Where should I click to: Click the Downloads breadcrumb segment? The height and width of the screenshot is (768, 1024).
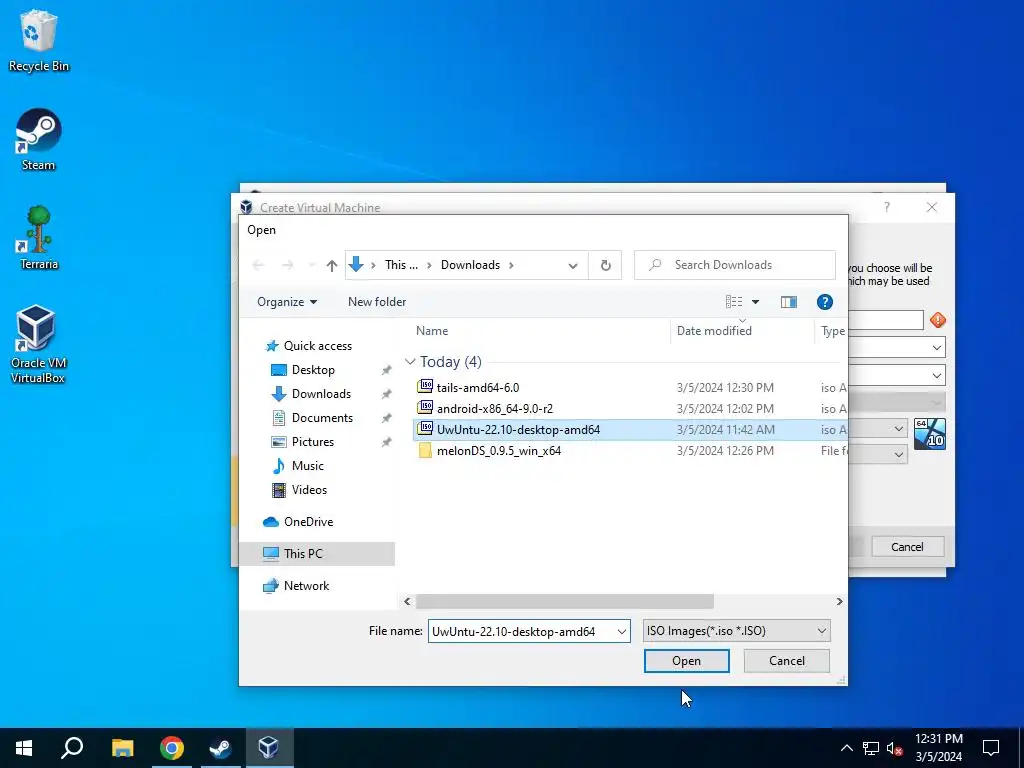[x=470, y=264]
